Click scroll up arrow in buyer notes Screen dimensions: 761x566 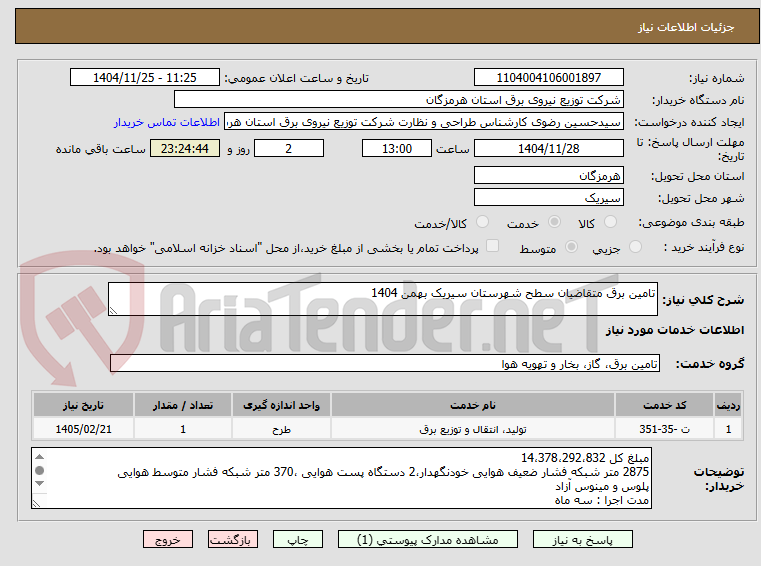click(x=40, y=457)
